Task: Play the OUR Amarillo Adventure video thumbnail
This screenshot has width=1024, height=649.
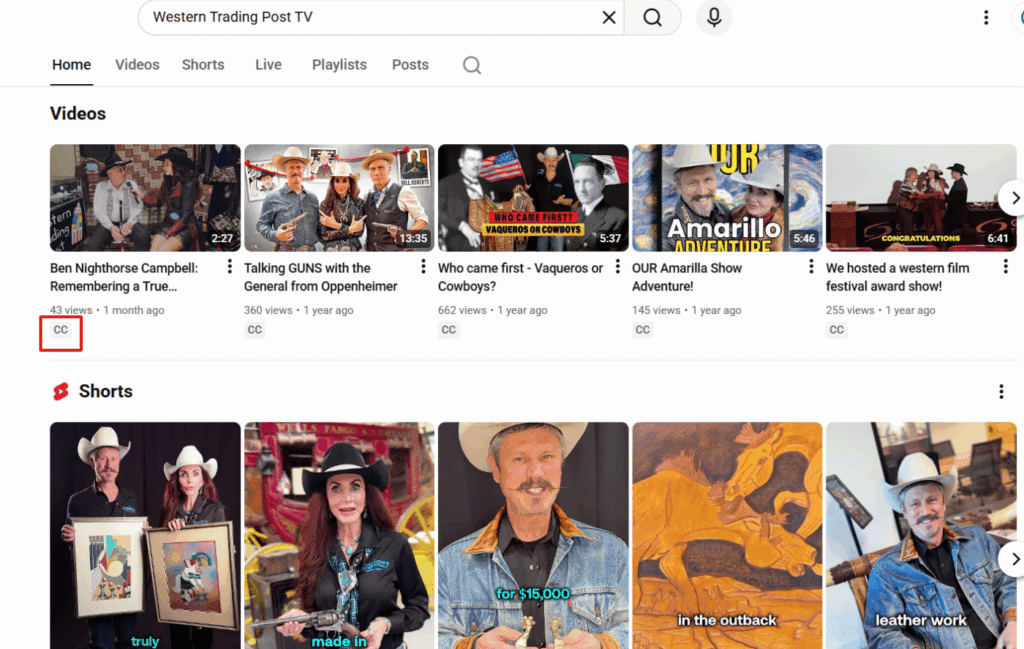Action: coord(727,198)
